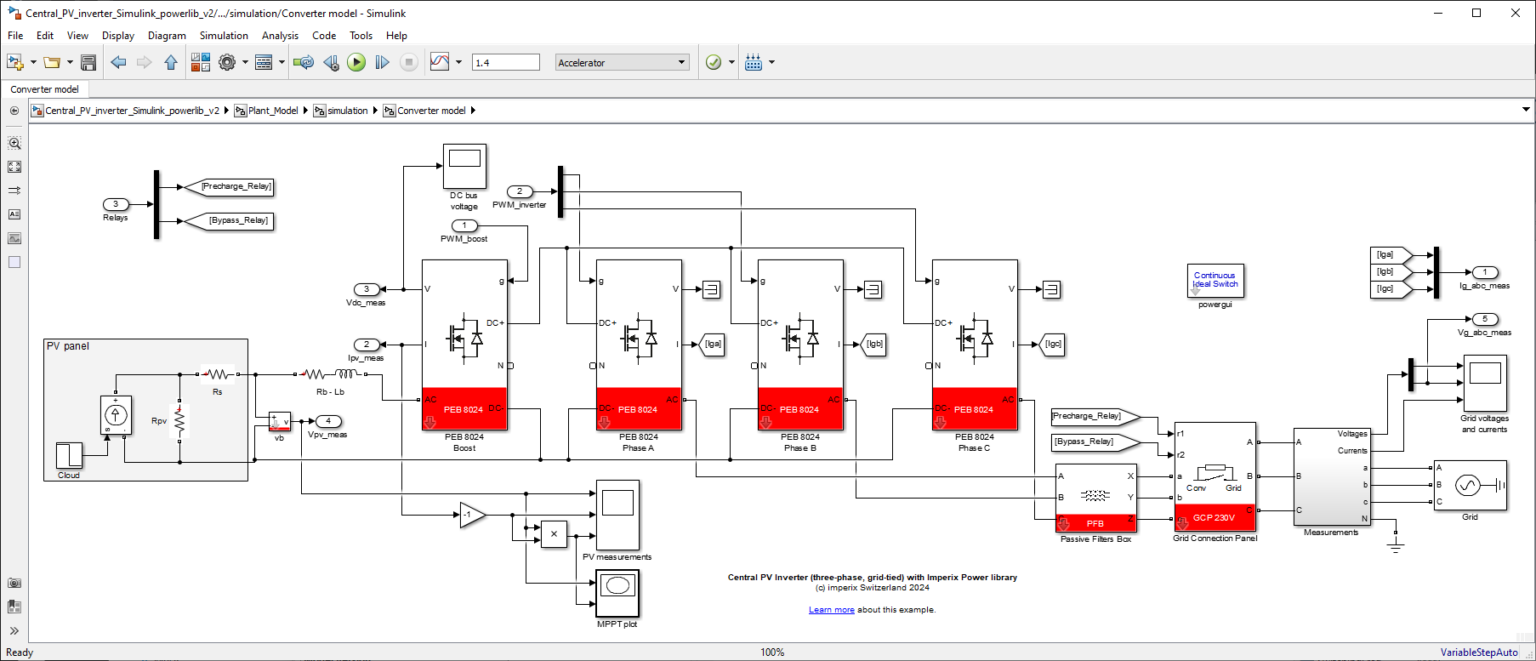Click the Learn more hyperlink
Screen dimensions: 1536x661
[x=831, y=609]
